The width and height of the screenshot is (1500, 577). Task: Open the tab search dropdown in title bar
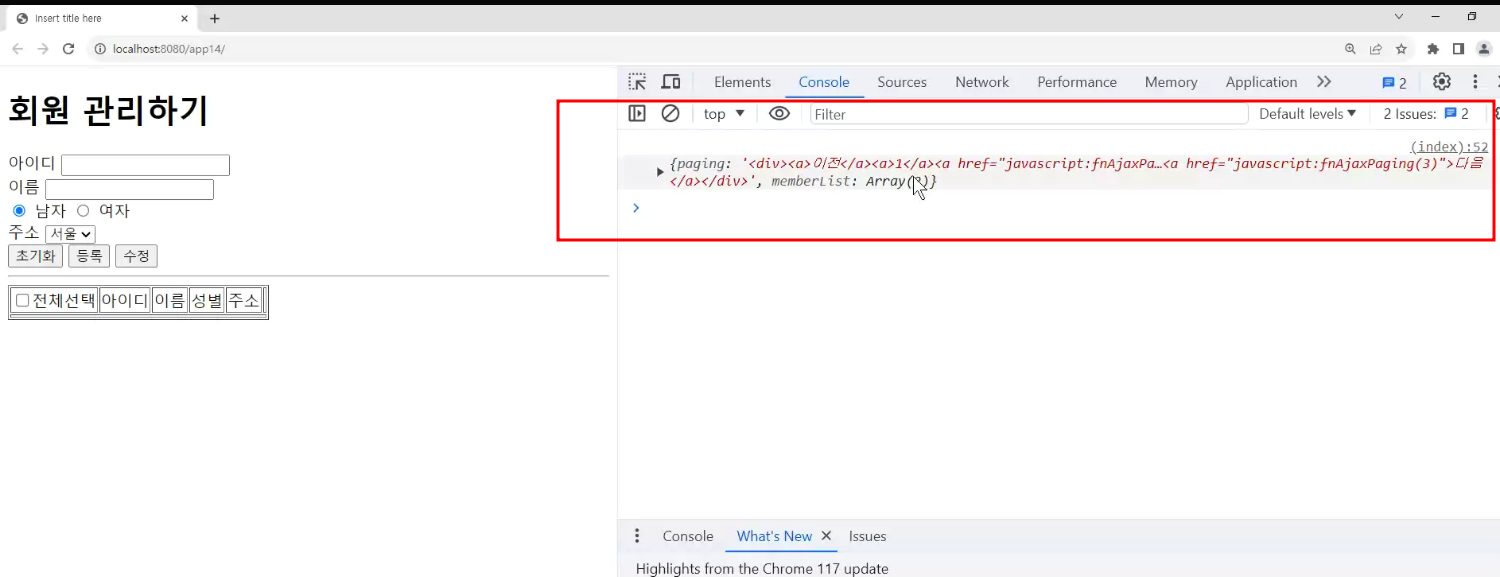pos(1399,17)
